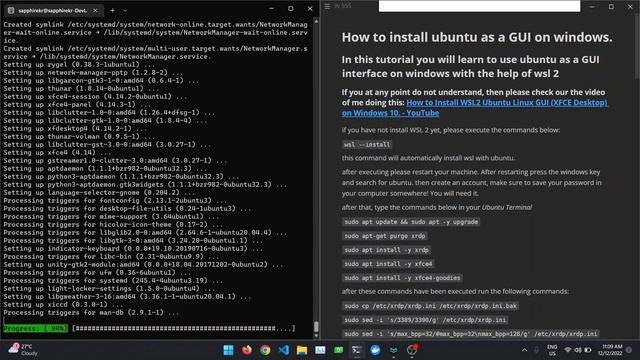Image resolution: width=640 pixels, height=360 pixels.
Task: Click the terminal progress bar at 94%
Action: [149, 329]
